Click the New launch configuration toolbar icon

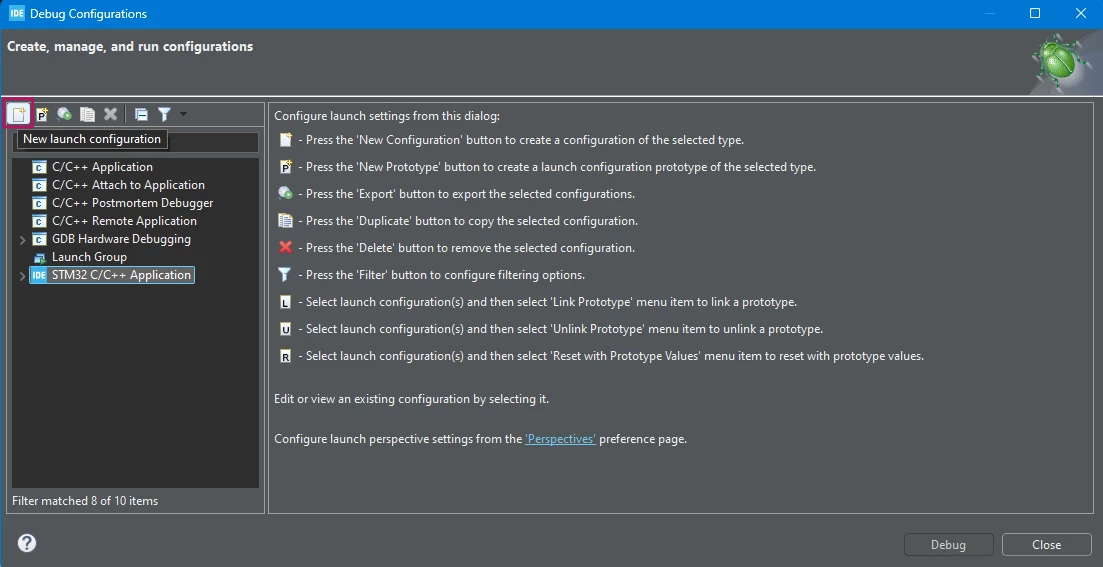[19, 114]
